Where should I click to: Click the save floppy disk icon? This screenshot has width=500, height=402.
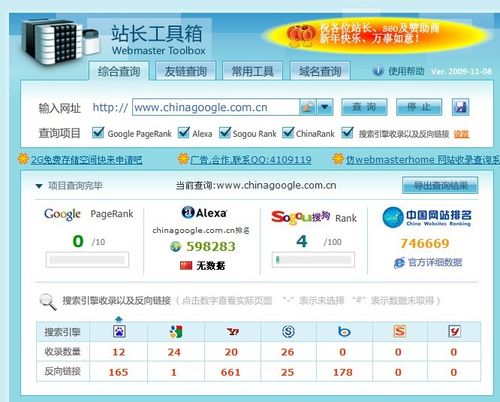coord(460,107)
